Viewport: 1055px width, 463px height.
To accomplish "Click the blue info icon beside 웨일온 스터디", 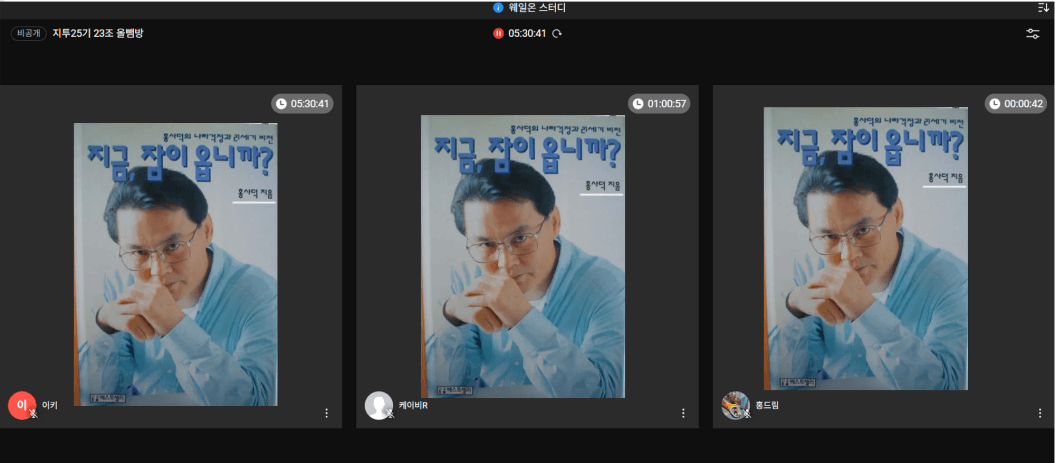I will coord(499,8).
